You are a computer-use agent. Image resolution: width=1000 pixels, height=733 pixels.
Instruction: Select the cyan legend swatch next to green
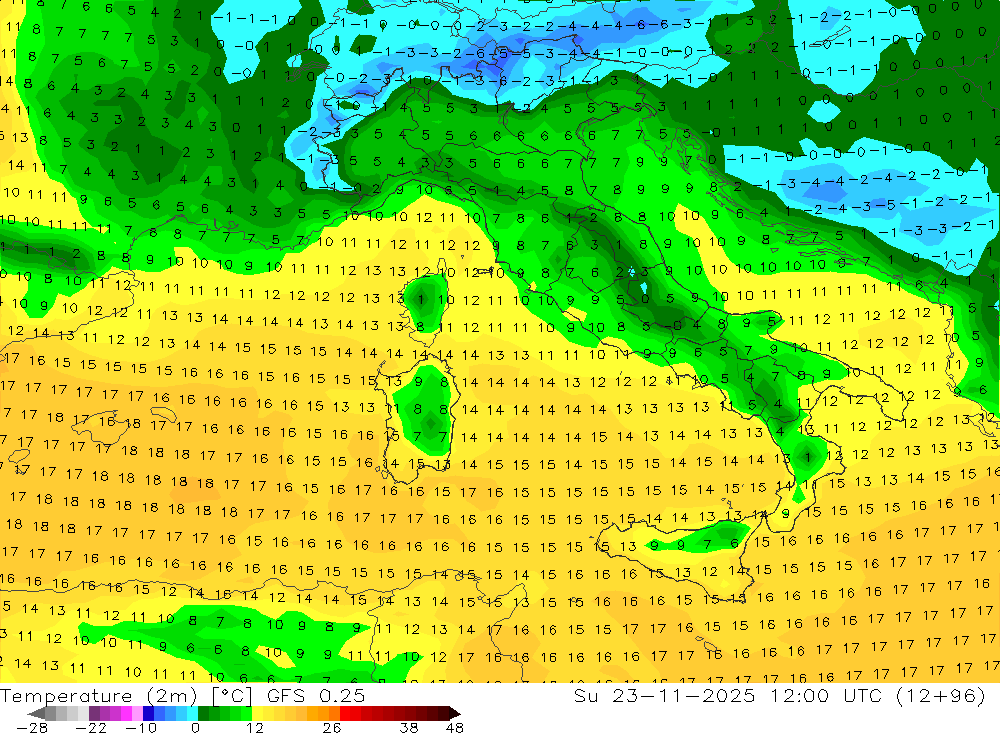pyautogui.click(x=192, y=713)
